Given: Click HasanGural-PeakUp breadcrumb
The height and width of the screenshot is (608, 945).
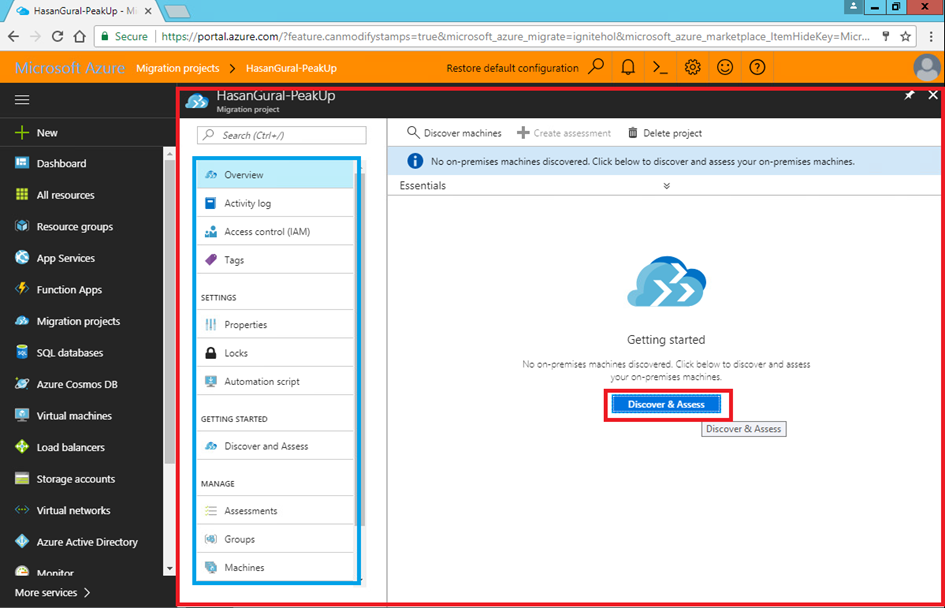Looking at the screenshot, I should click(291, 68).
